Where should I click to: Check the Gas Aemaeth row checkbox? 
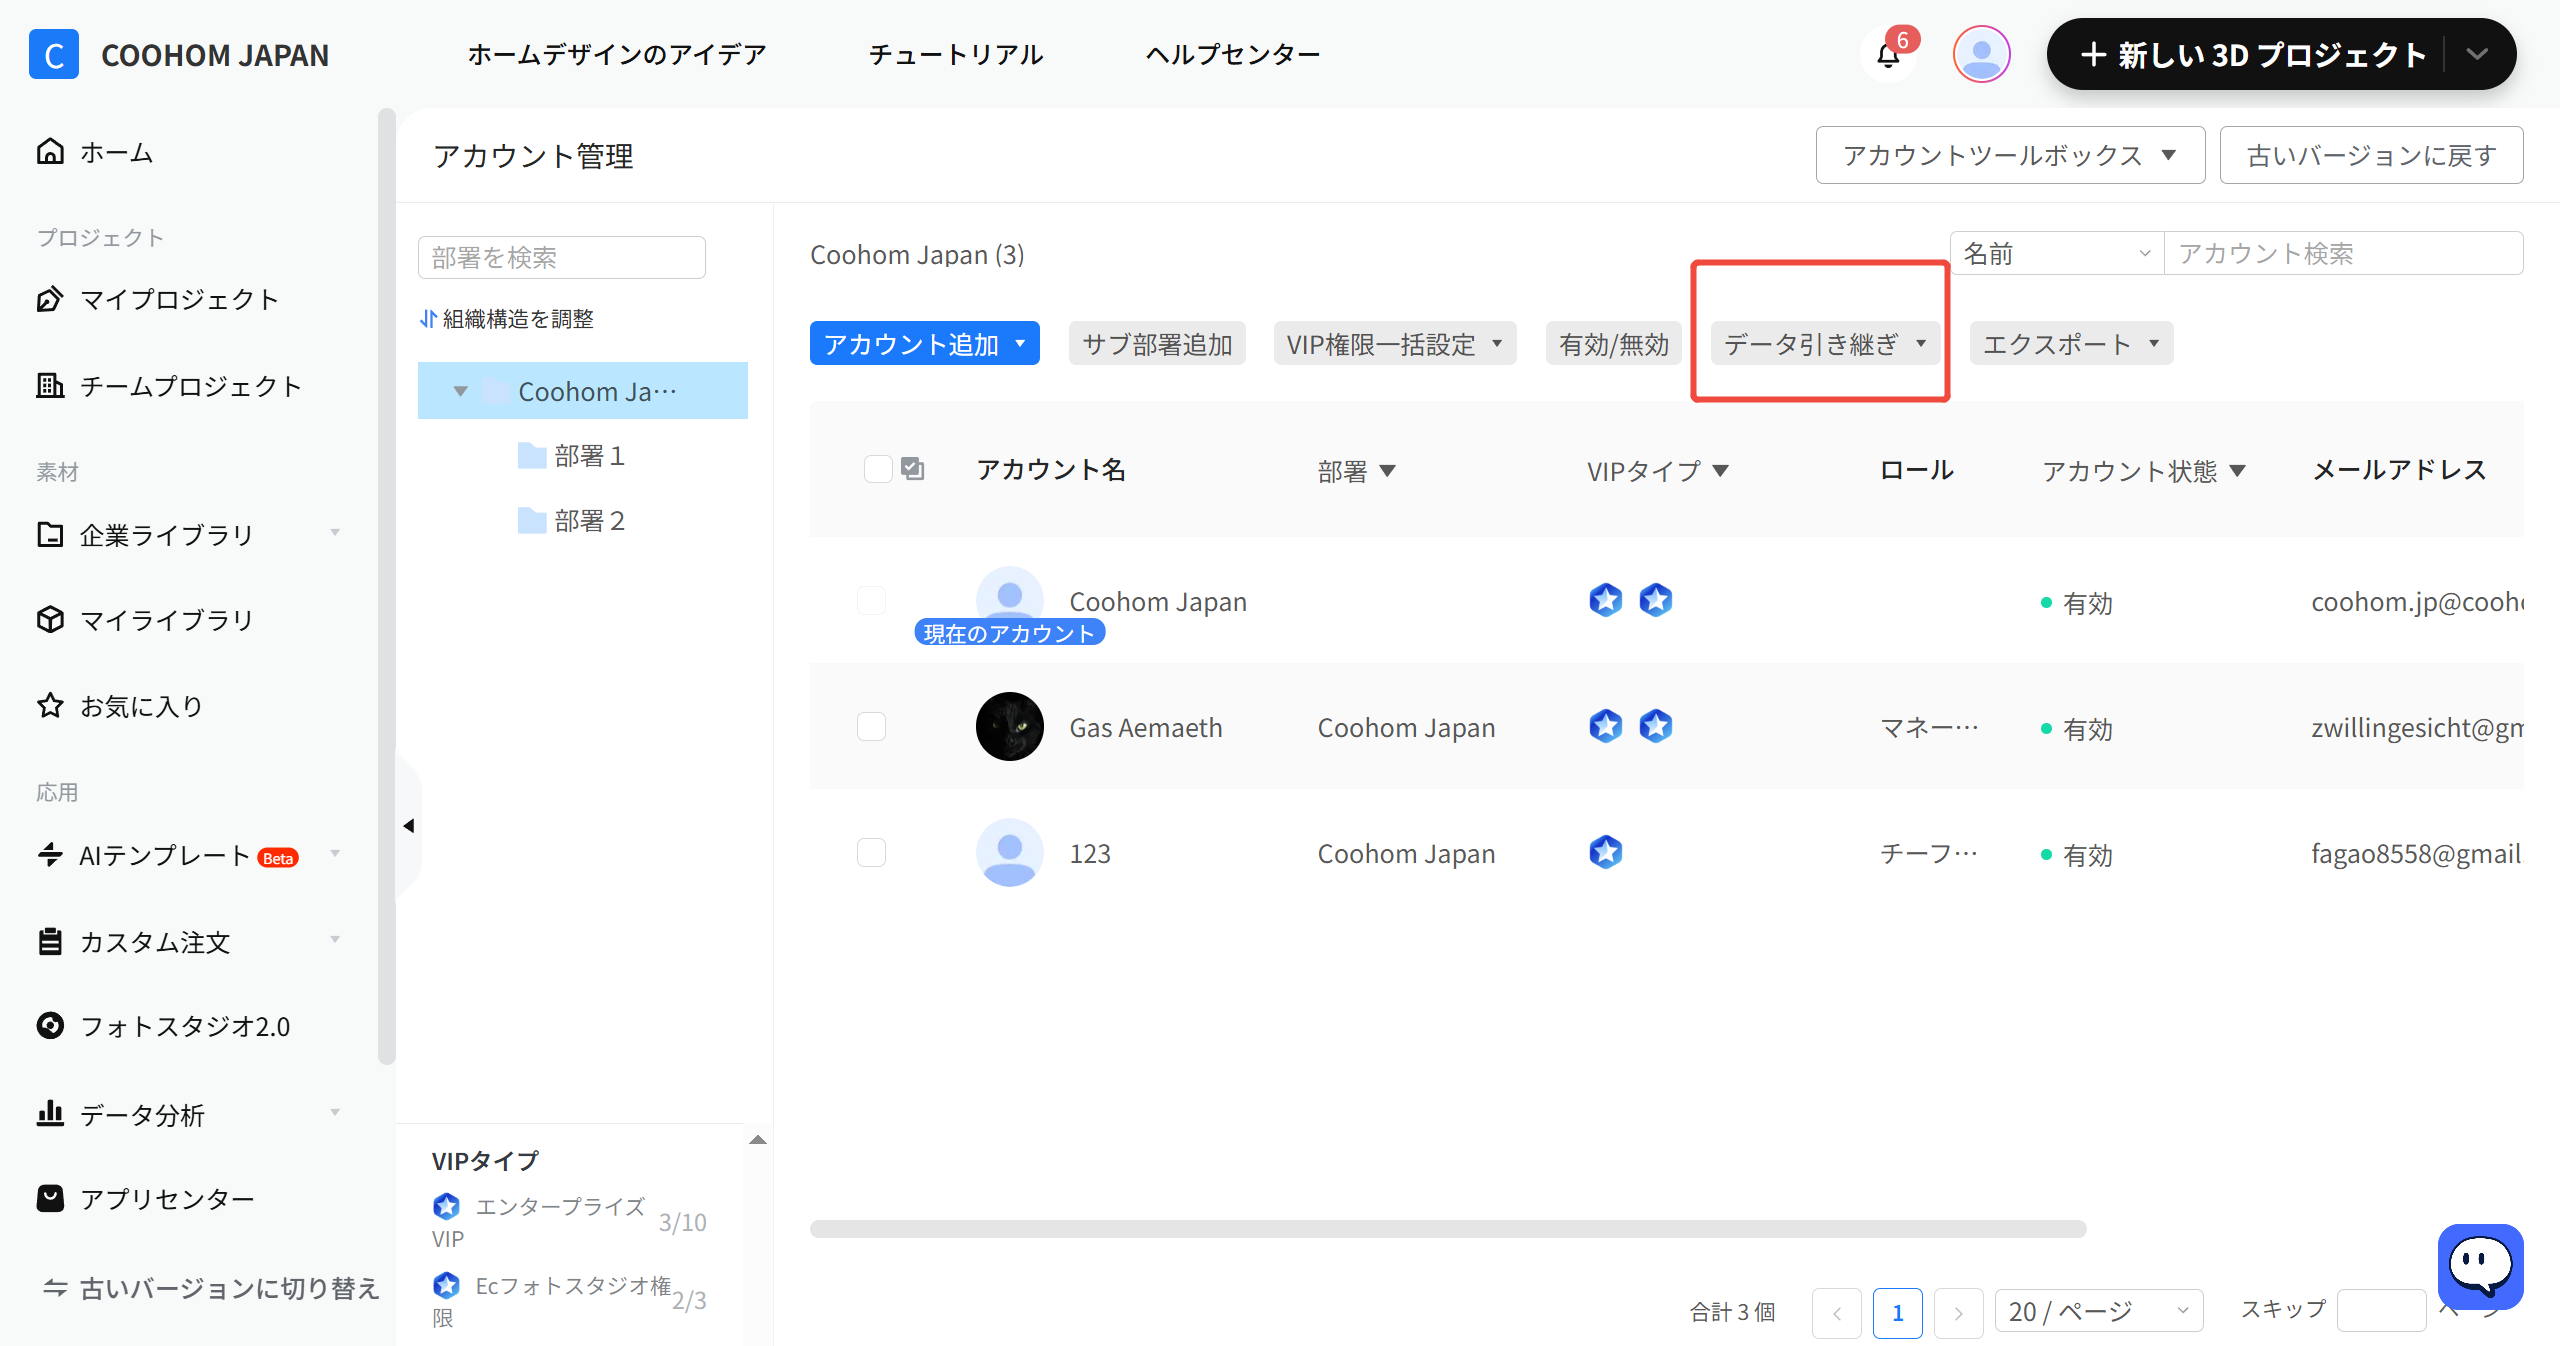point(872,726)
